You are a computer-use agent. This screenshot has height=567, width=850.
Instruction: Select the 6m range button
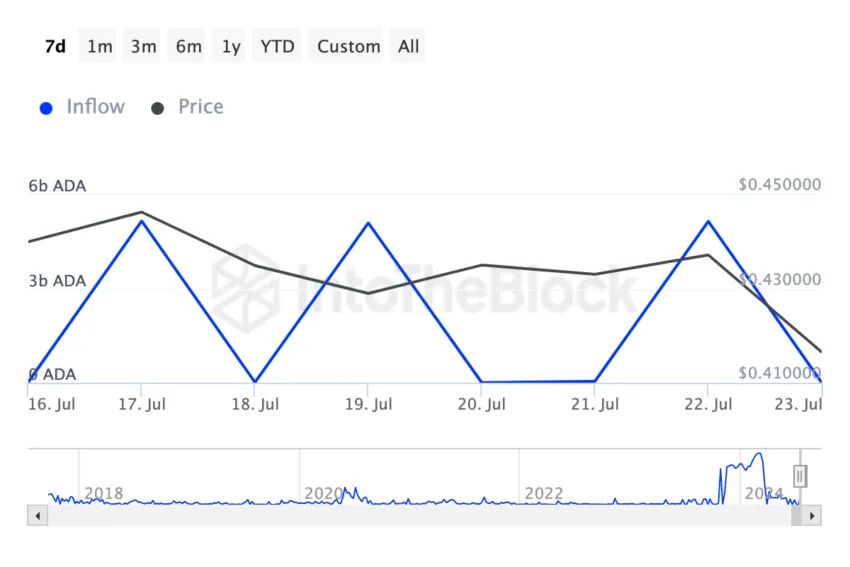(188, 47)
